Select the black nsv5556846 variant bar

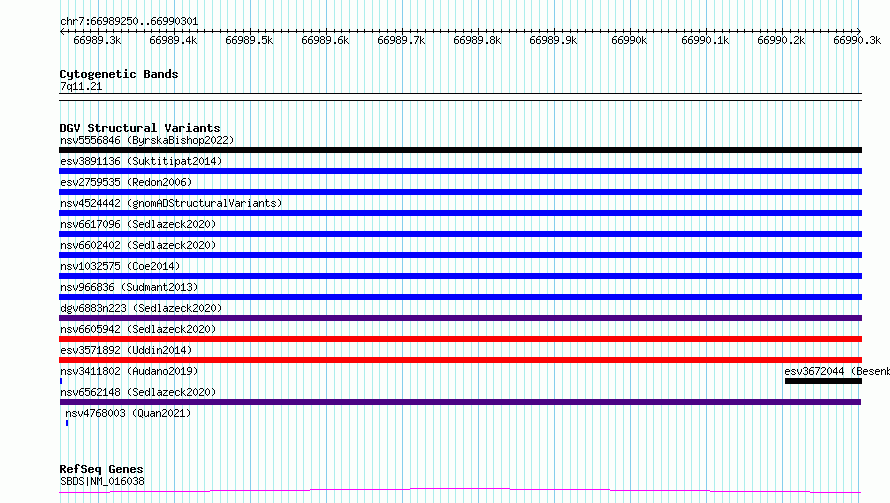[x=460, y=150]
